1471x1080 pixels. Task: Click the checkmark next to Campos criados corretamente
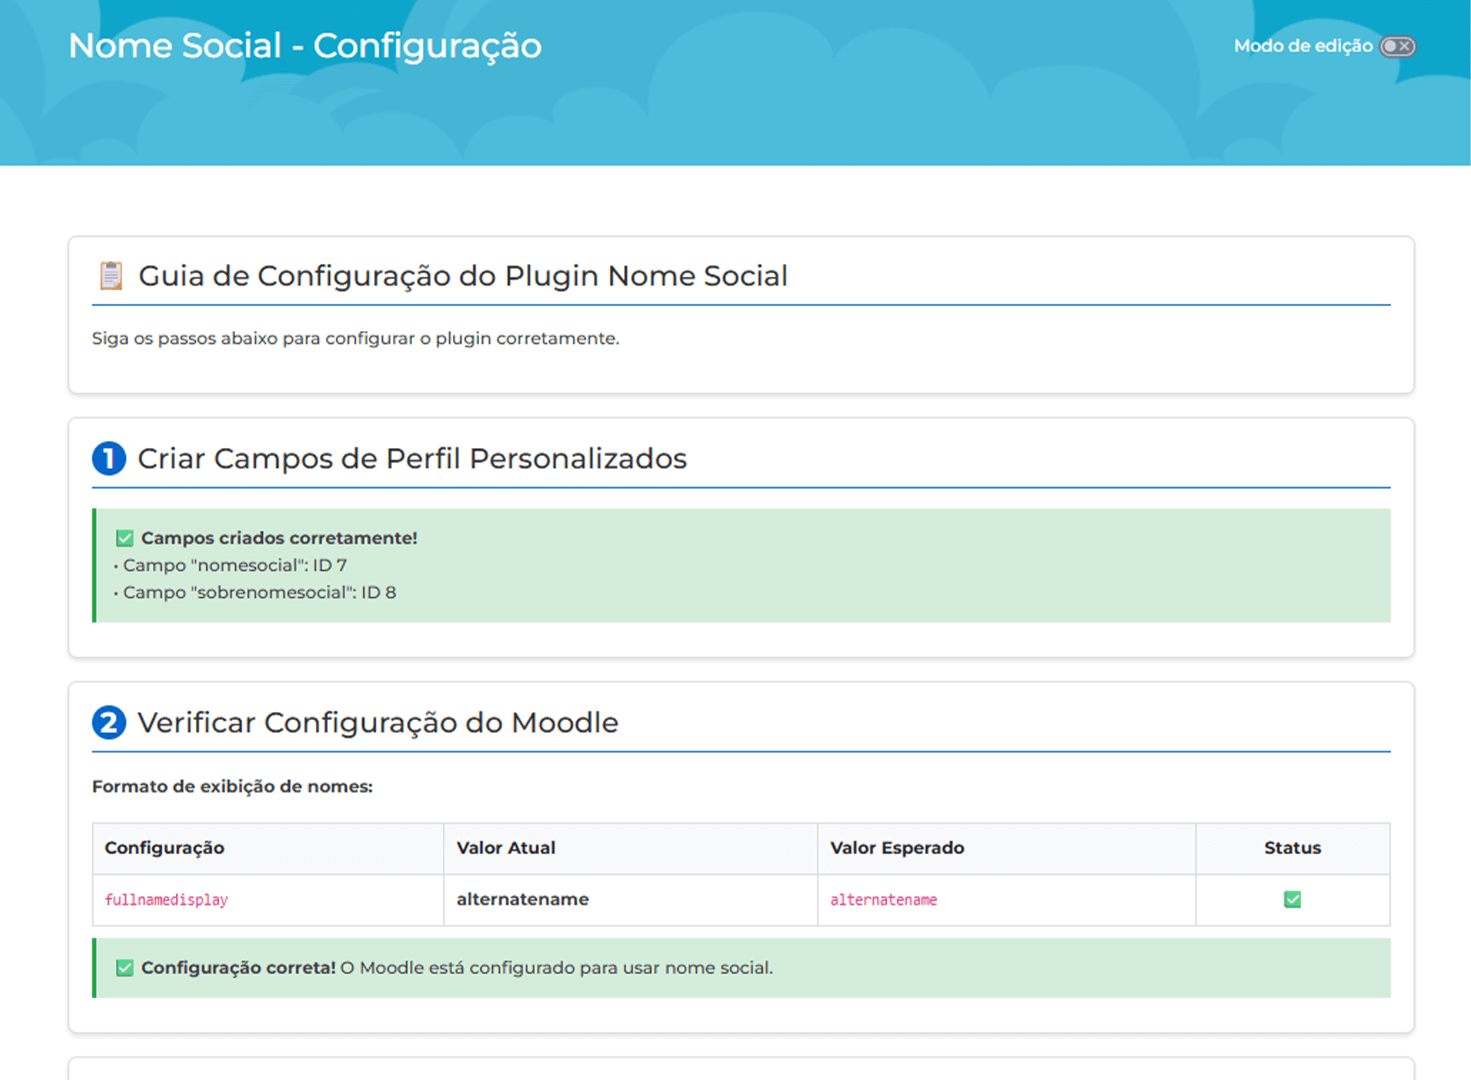tap(124, 538)
